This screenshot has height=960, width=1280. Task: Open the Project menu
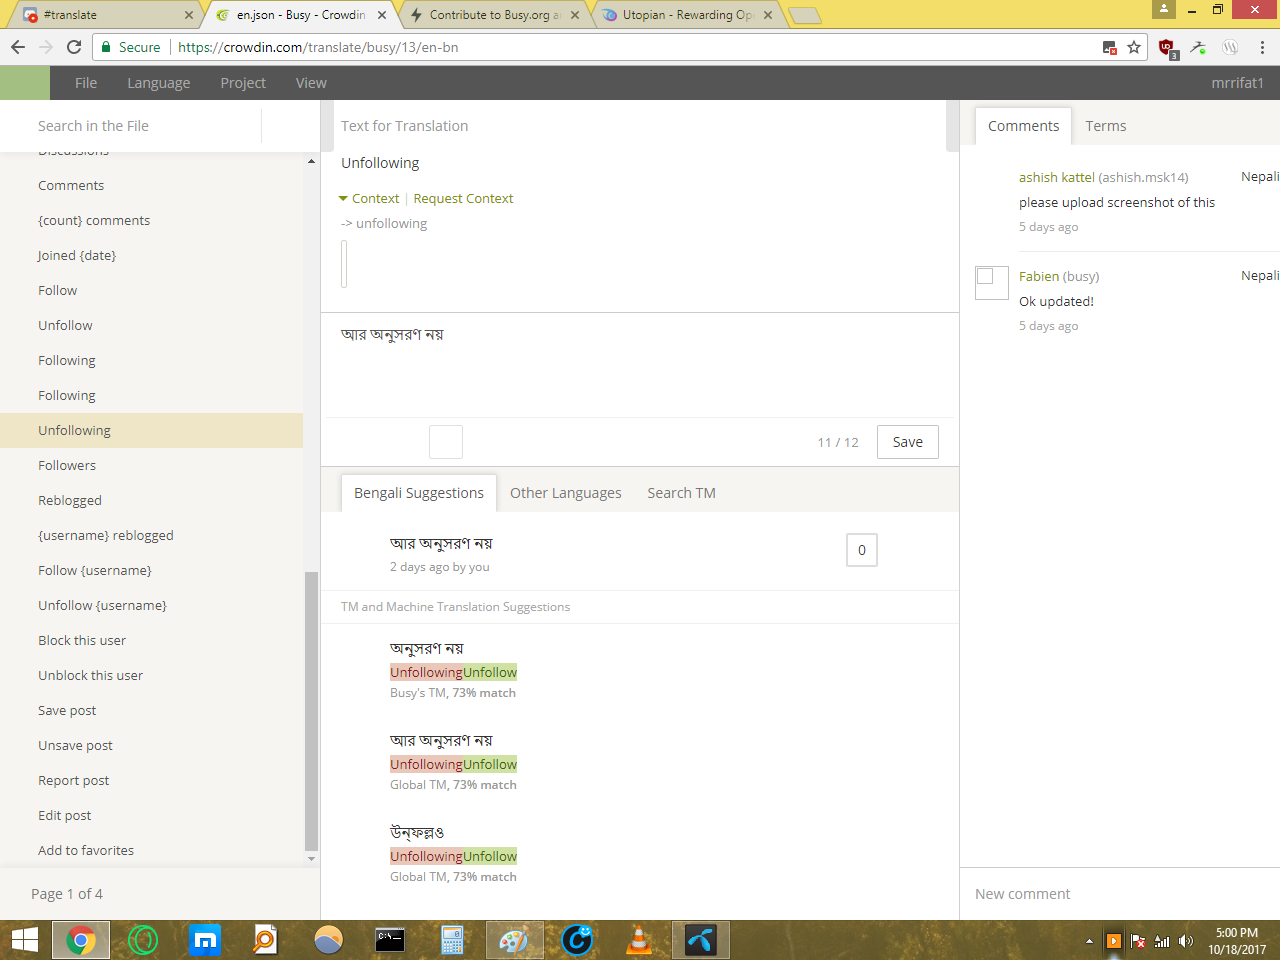[x=243, y=83]
